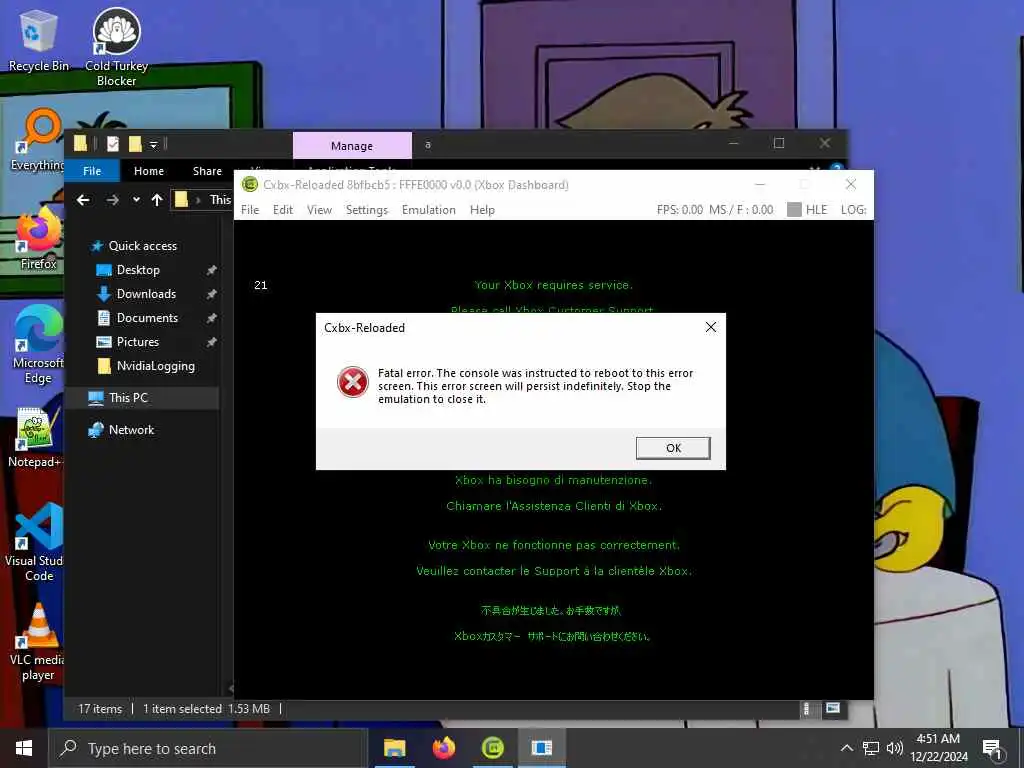Select the Notepad++ desktop shortcut

tap(35, 438)
